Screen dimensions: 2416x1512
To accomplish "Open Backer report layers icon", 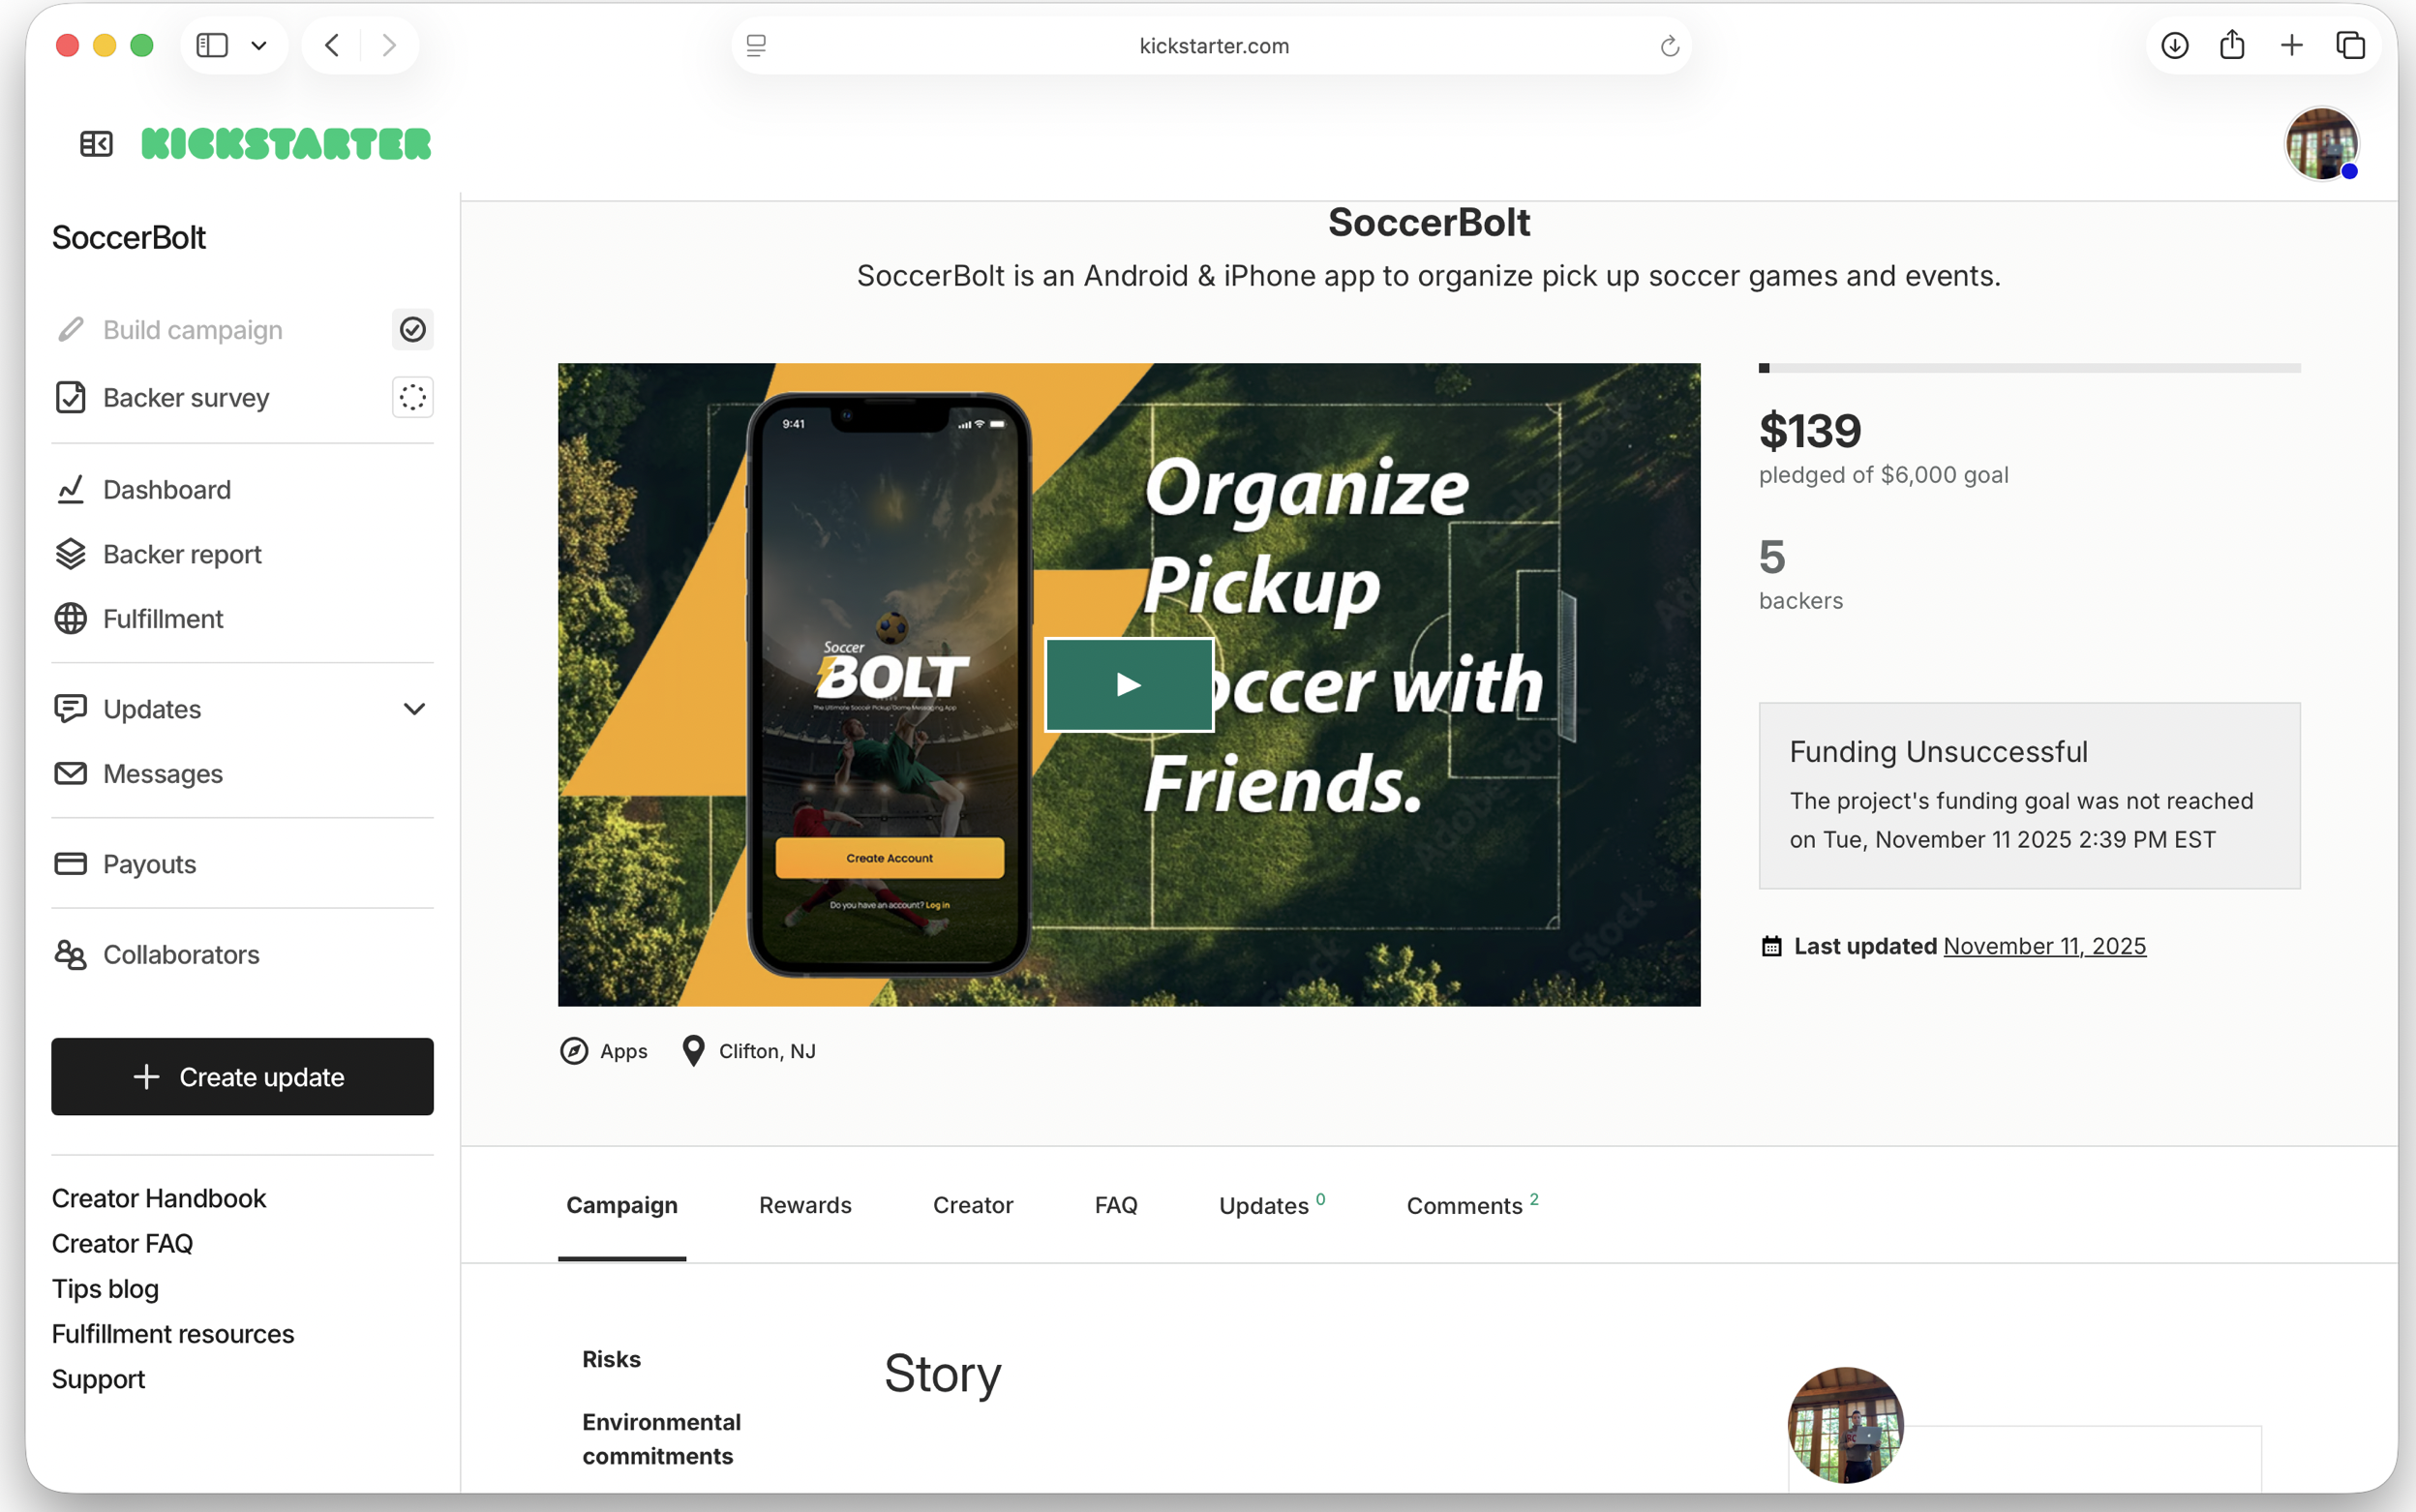I will [70, 554].
